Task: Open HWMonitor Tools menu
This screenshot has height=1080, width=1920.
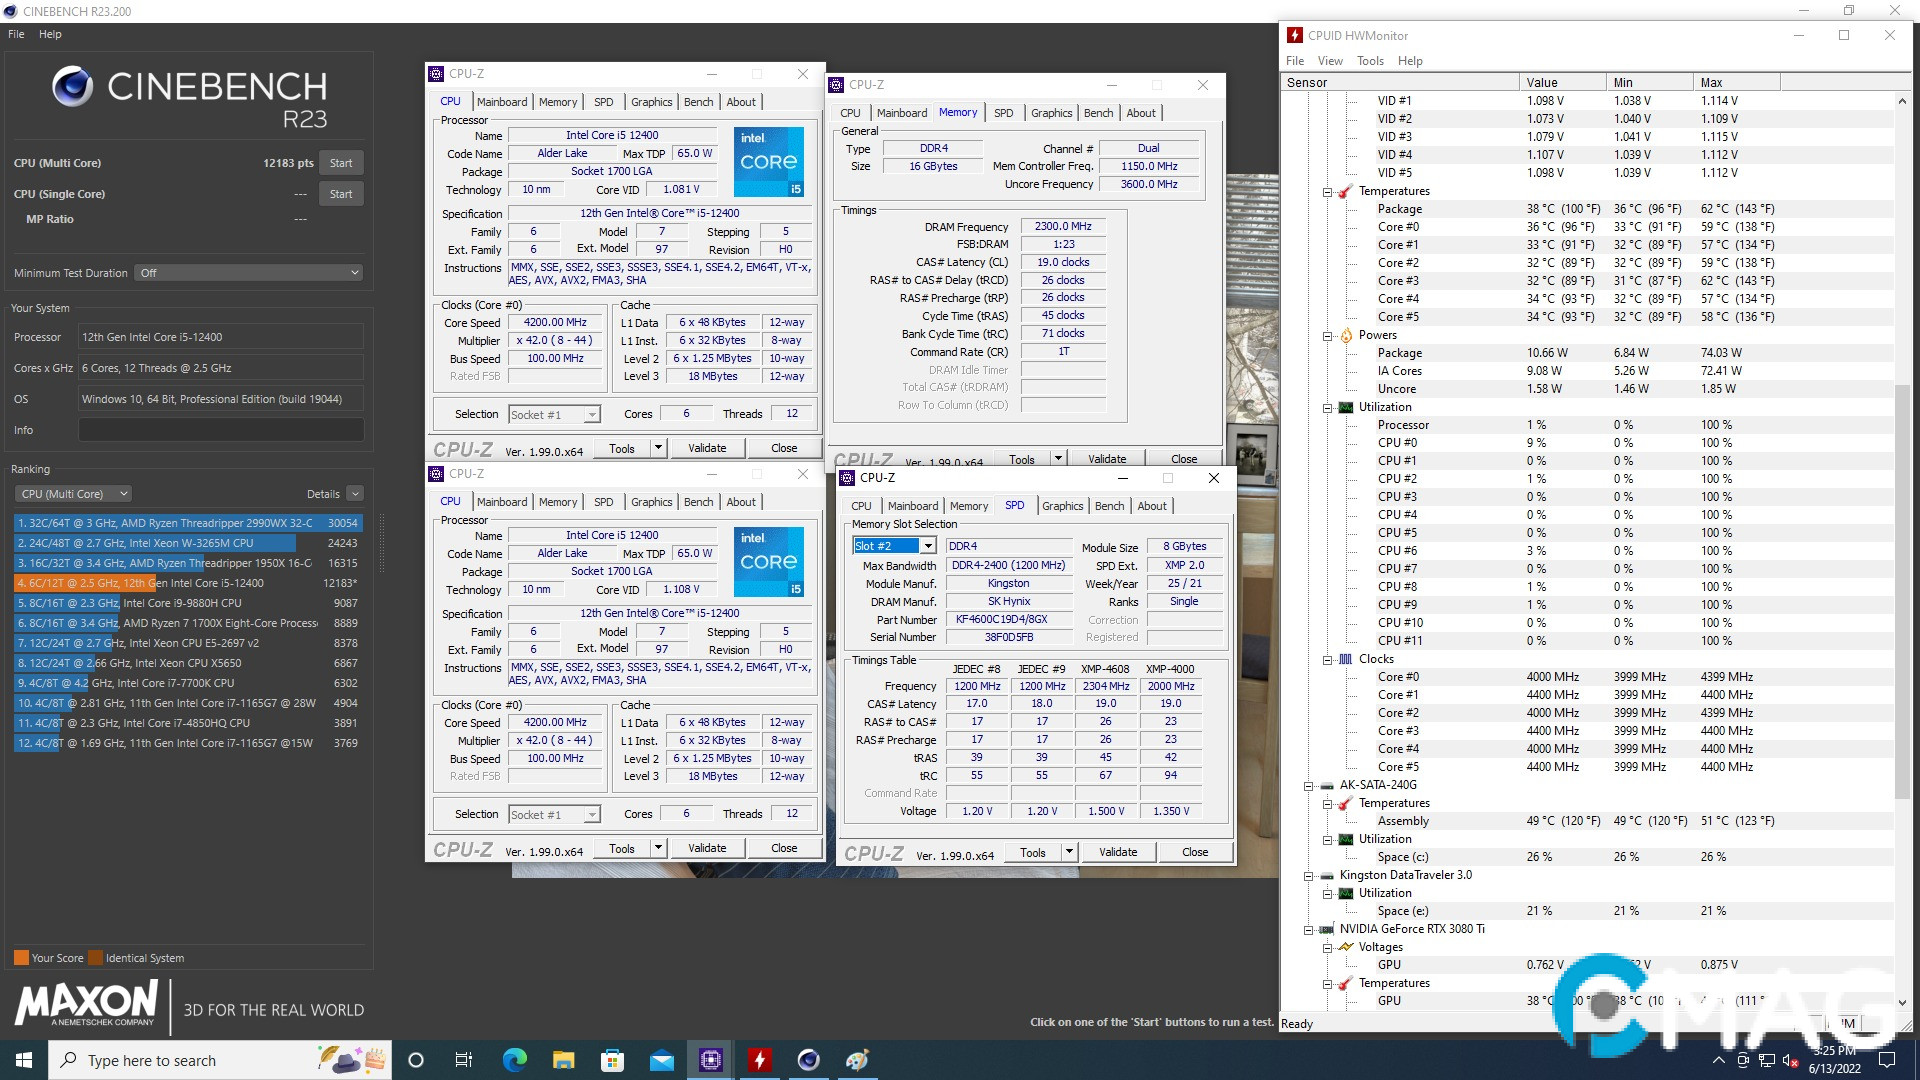Action: point(1369,61)
